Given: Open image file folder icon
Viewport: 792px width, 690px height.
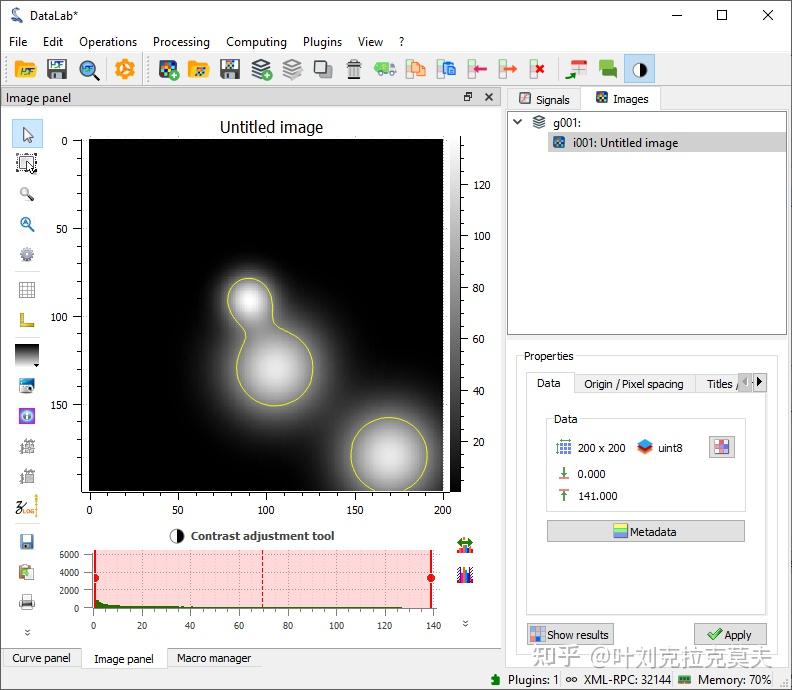Looking at the screenshot, I should pyautogui.click(x=199, y=69).
